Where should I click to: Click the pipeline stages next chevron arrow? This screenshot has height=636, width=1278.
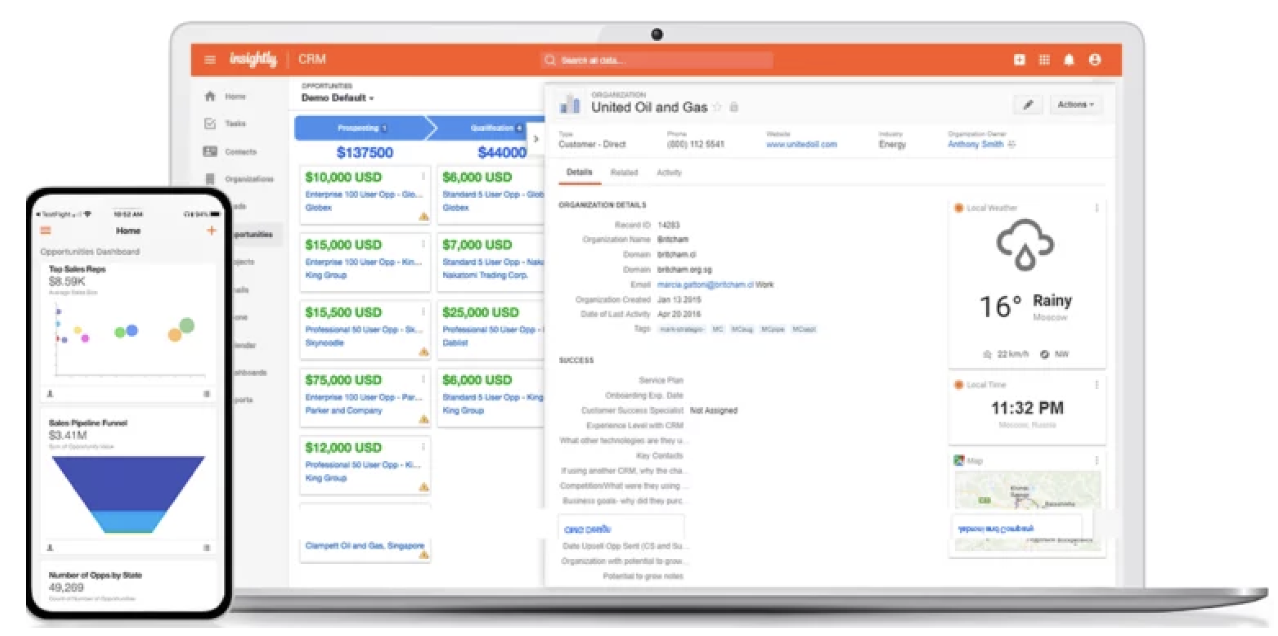point(535,138)
